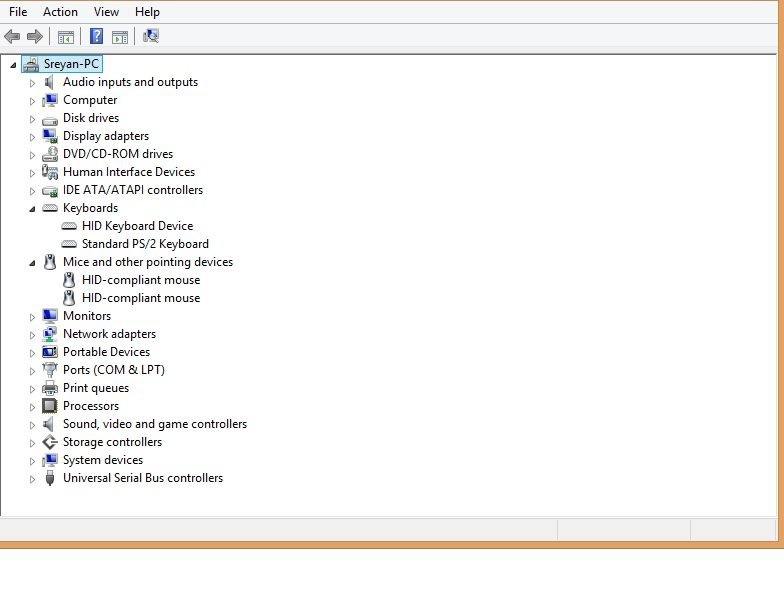784x614 pixels.
Task: Select the Standard PS/2 Keyboard entry
Action: tap(145, 244)
